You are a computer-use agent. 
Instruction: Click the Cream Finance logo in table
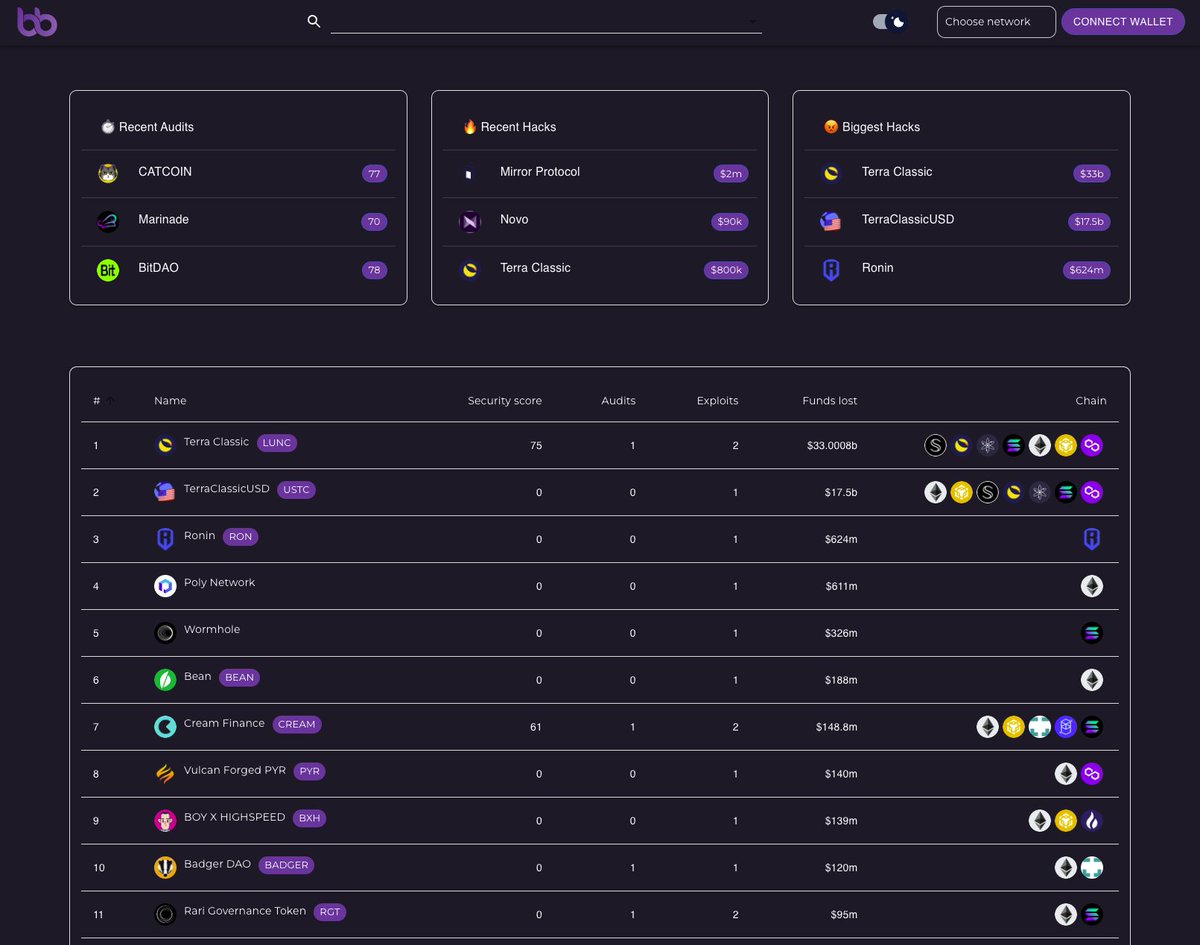point(165,727)
